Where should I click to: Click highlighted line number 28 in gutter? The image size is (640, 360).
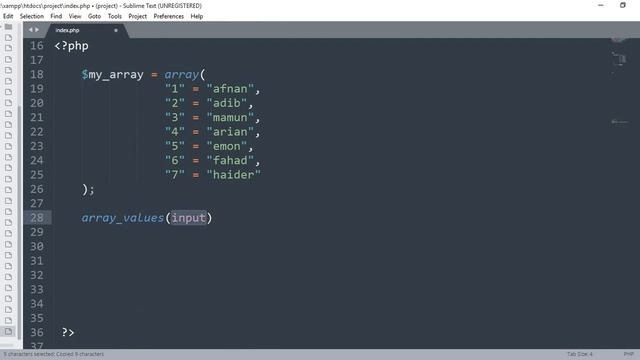pos(37,218)
